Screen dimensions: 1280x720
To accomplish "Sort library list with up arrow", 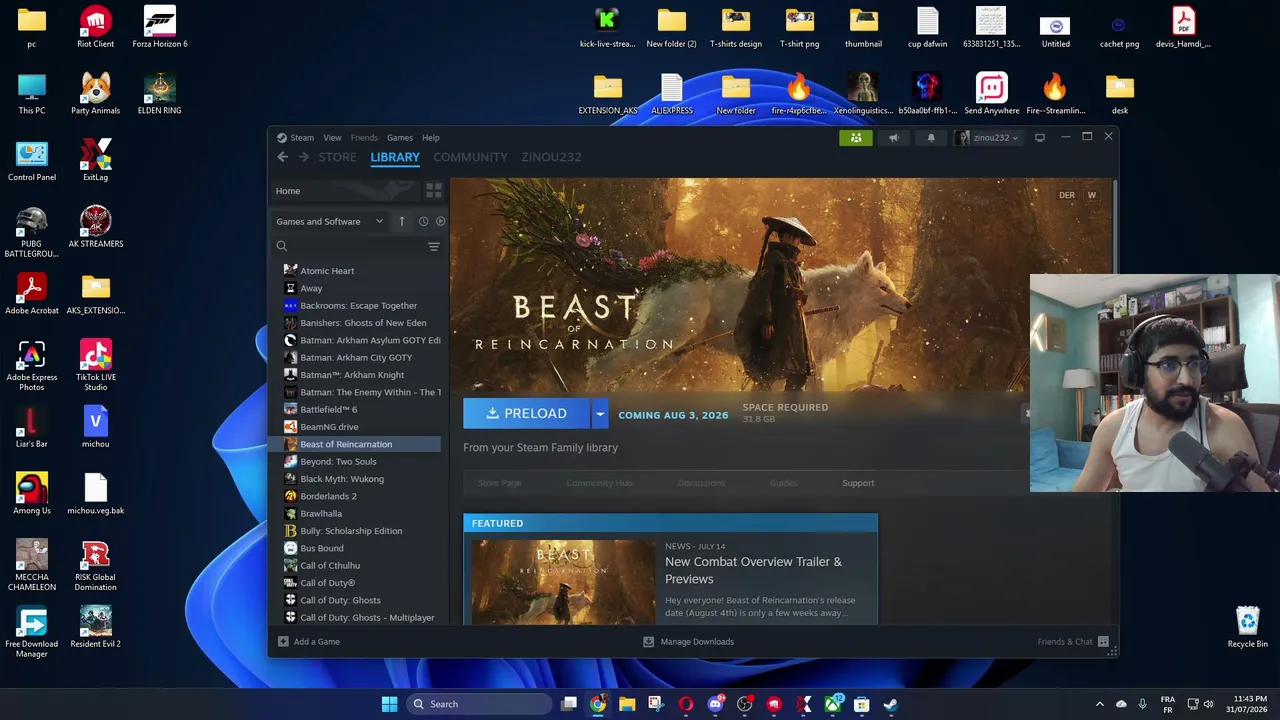I will [x=402, y=221].
